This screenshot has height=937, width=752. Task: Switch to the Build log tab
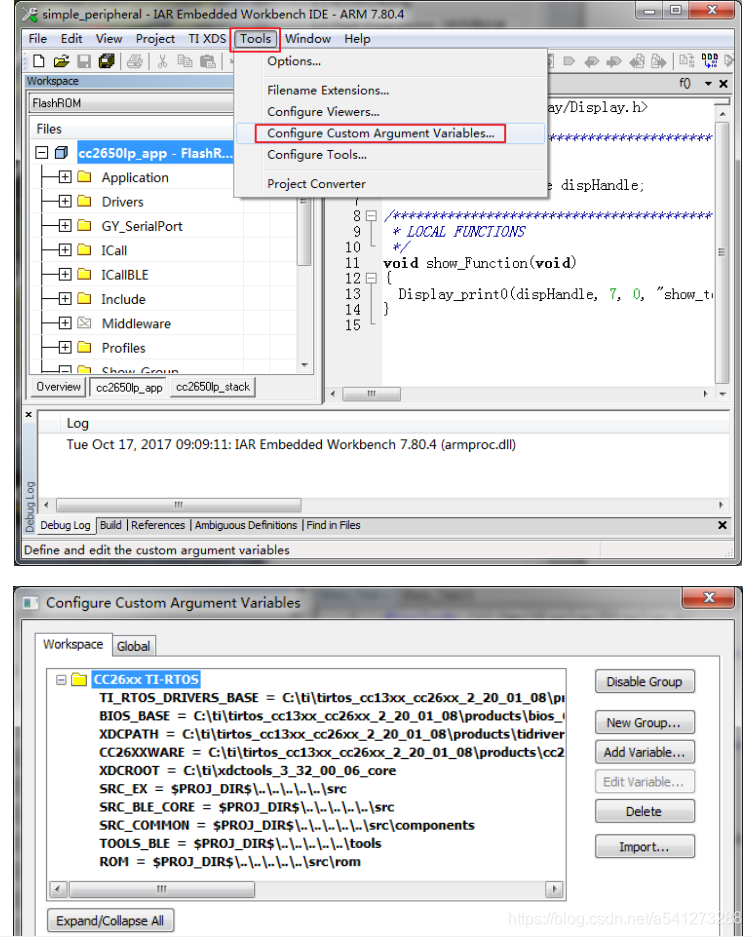(111, 525)
